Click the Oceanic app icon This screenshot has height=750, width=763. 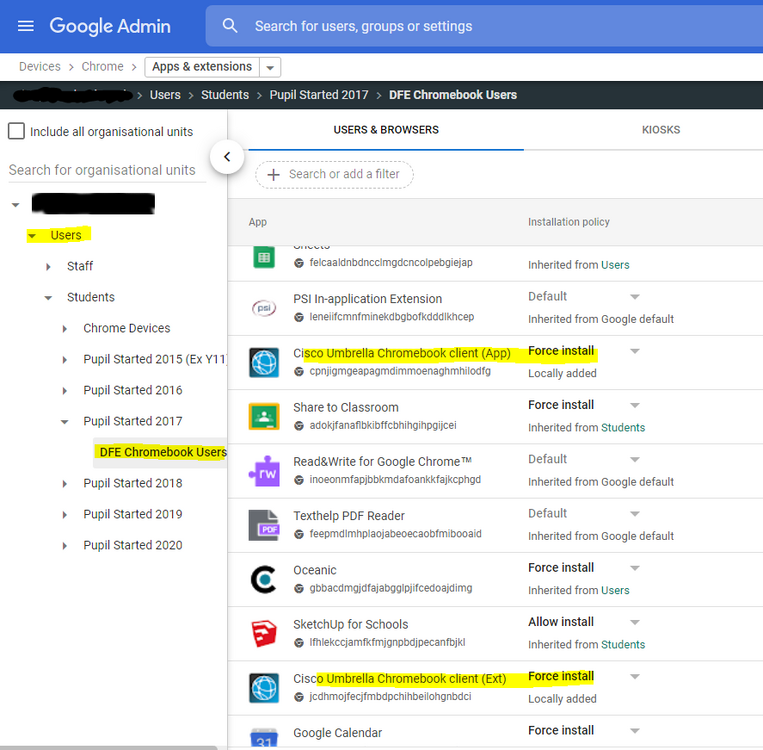[264, 579]
